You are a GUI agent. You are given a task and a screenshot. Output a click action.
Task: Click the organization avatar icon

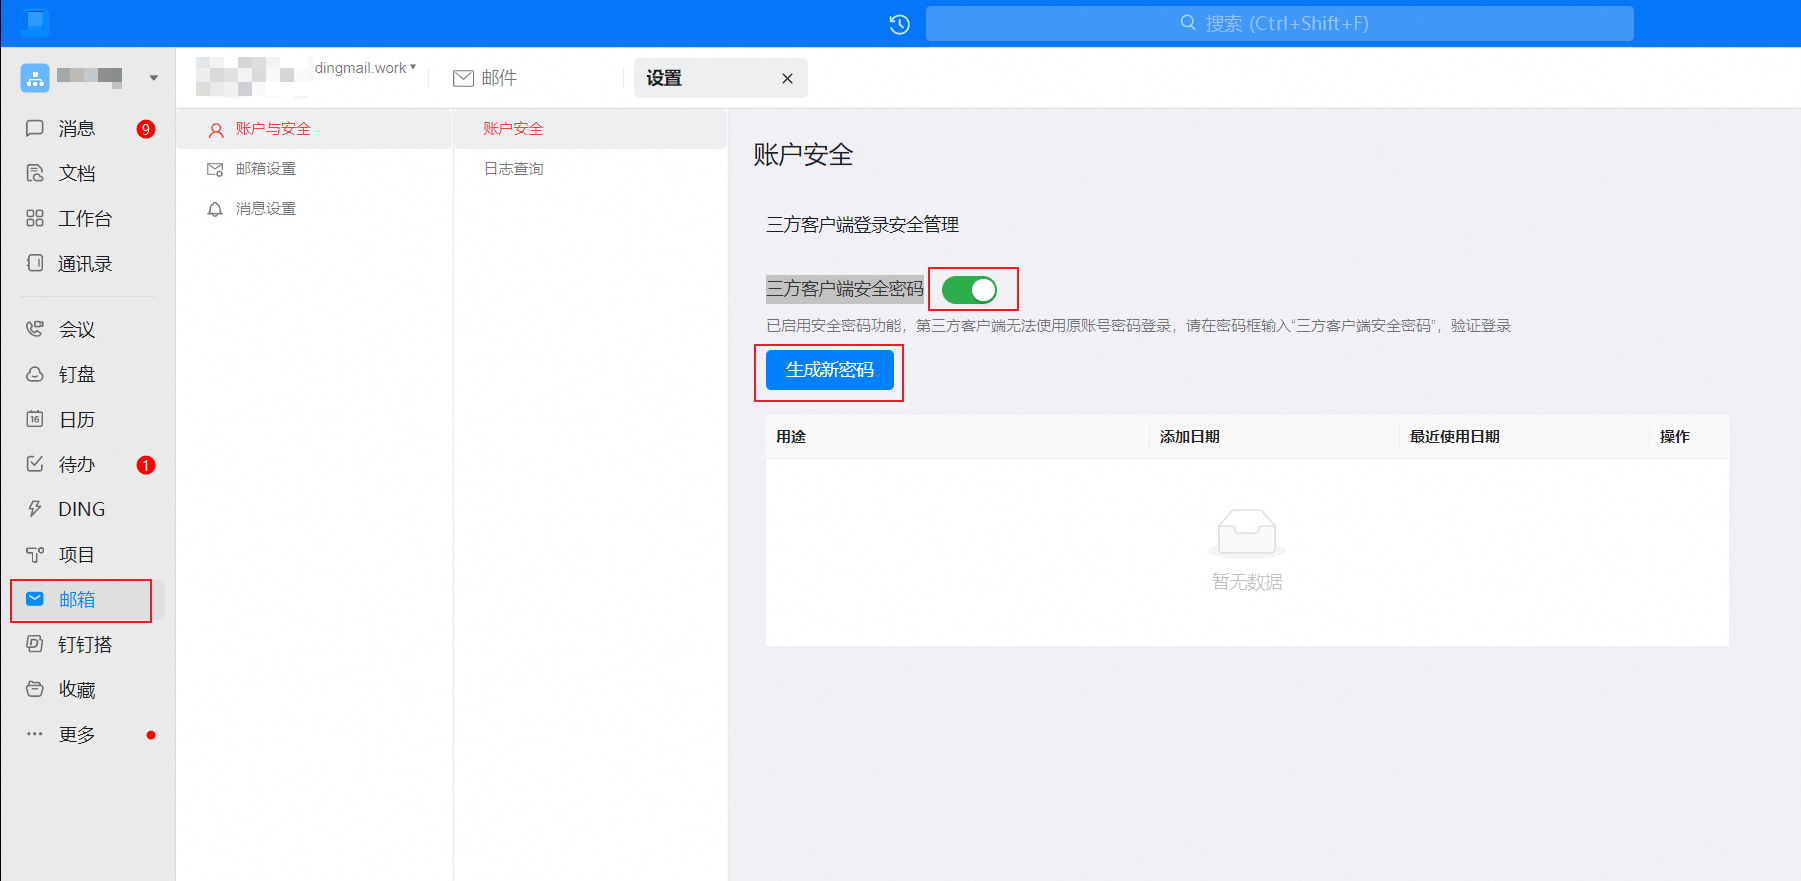(x=35, y=78)
